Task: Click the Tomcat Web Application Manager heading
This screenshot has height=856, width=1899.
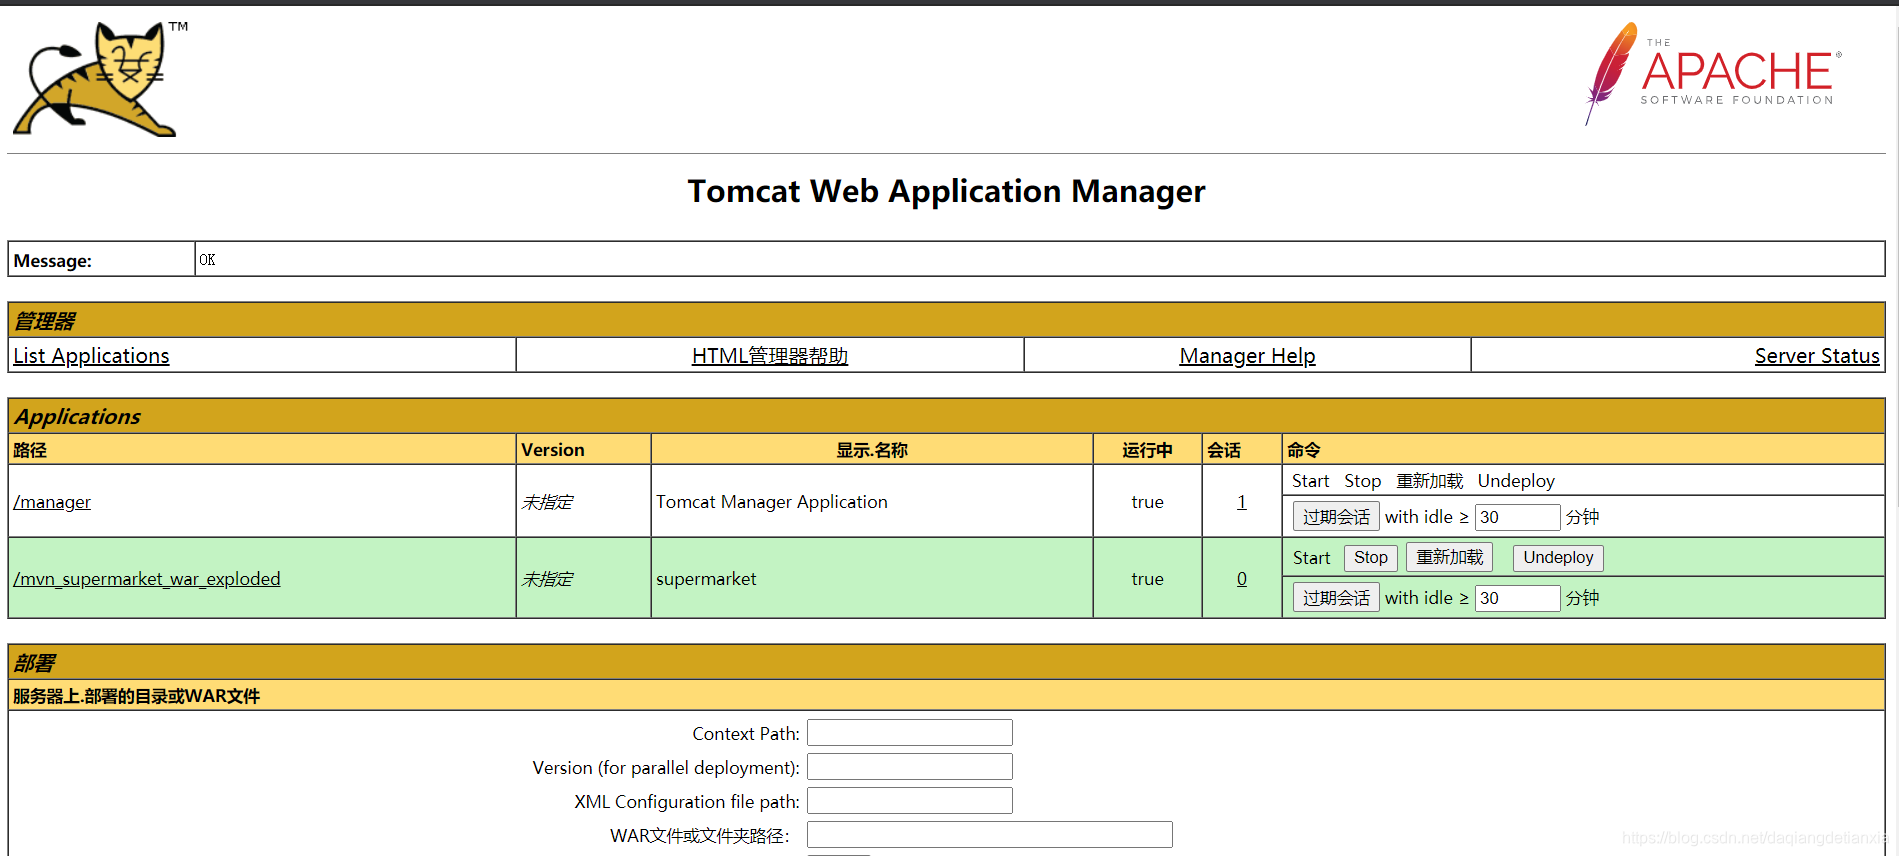Action: pyautogui.click(x=946, y=191)
